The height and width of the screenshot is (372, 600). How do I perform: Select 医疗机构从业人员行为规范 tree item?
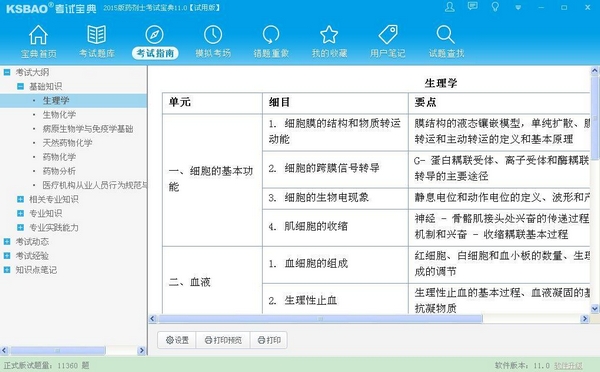coord(95,185)
